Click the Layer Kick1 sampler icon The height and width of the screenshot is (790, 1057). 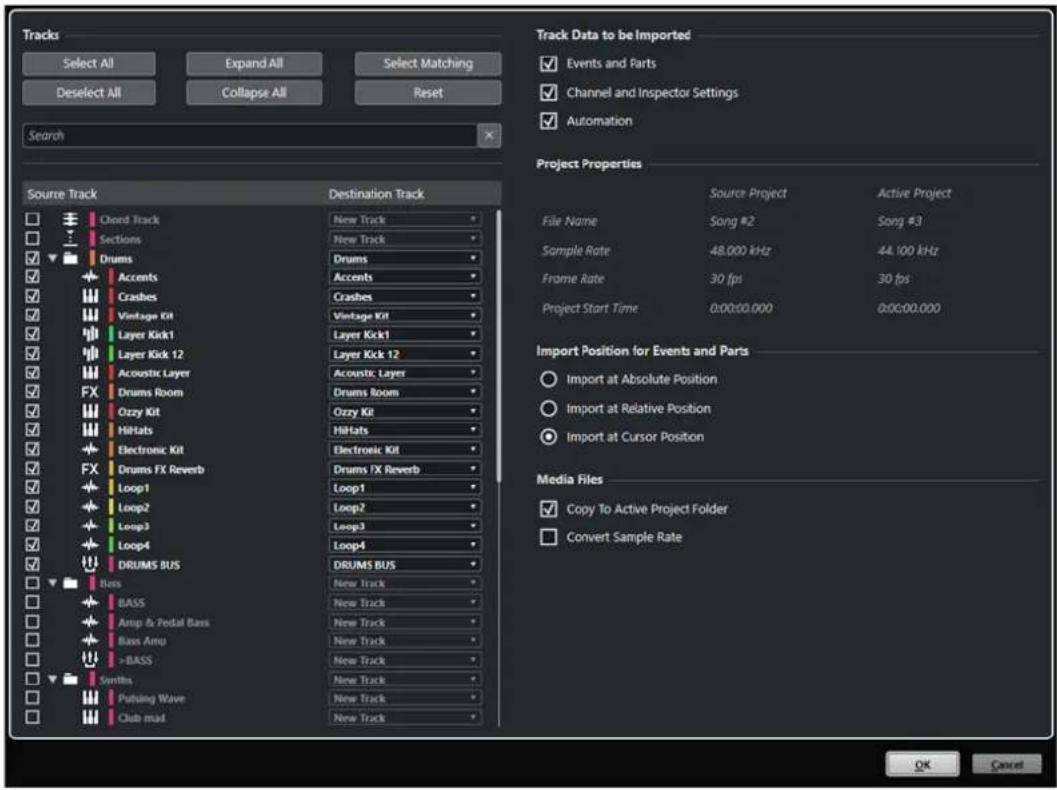(90, 334)
